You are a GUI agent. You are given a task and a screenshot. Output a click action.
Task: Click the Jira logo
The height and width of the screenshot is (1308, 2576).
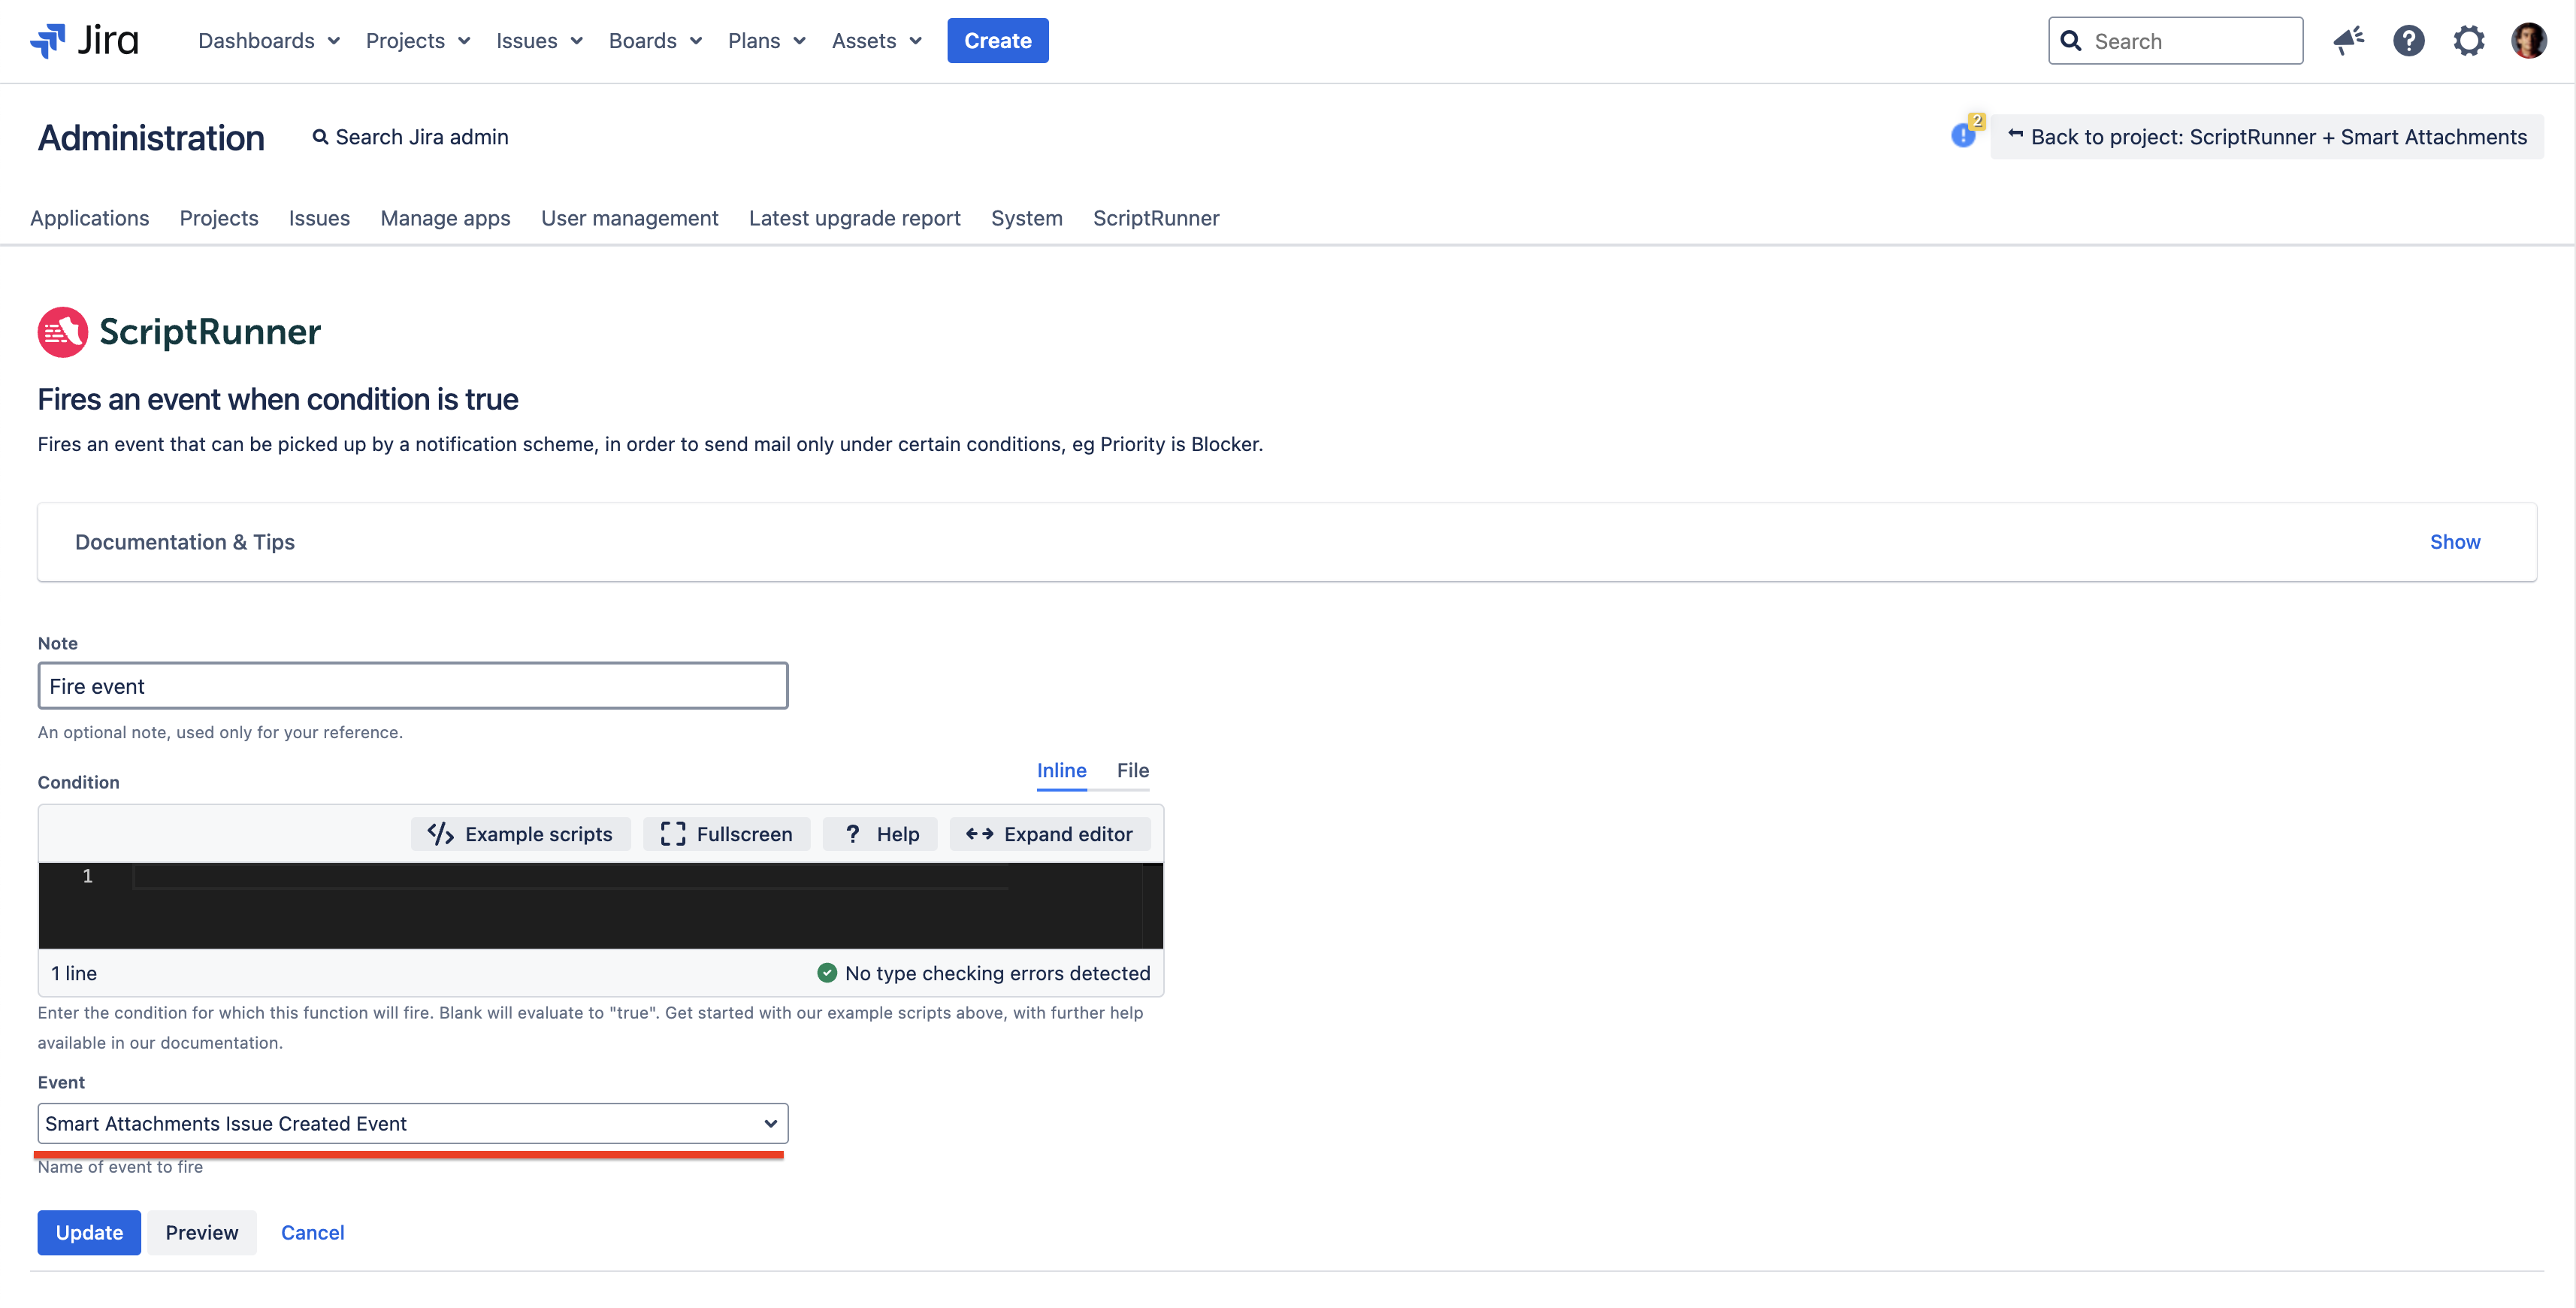pos(84,41)
